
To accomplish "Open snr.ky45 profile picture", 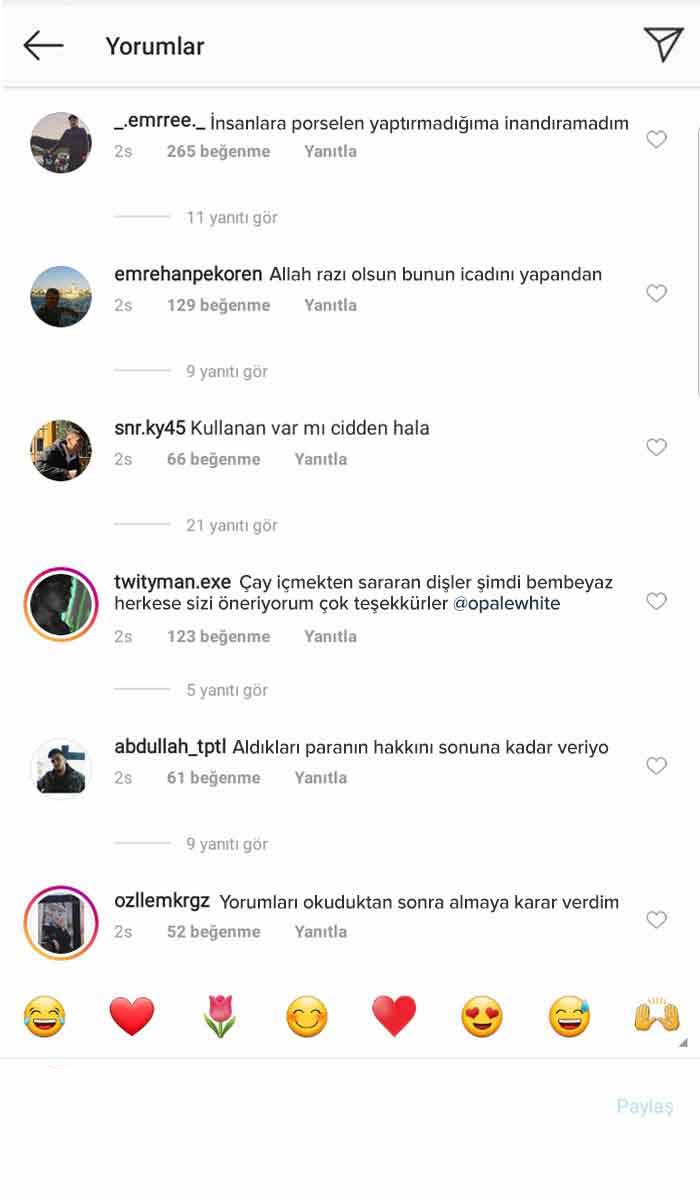I will click(x=61, y=450).
